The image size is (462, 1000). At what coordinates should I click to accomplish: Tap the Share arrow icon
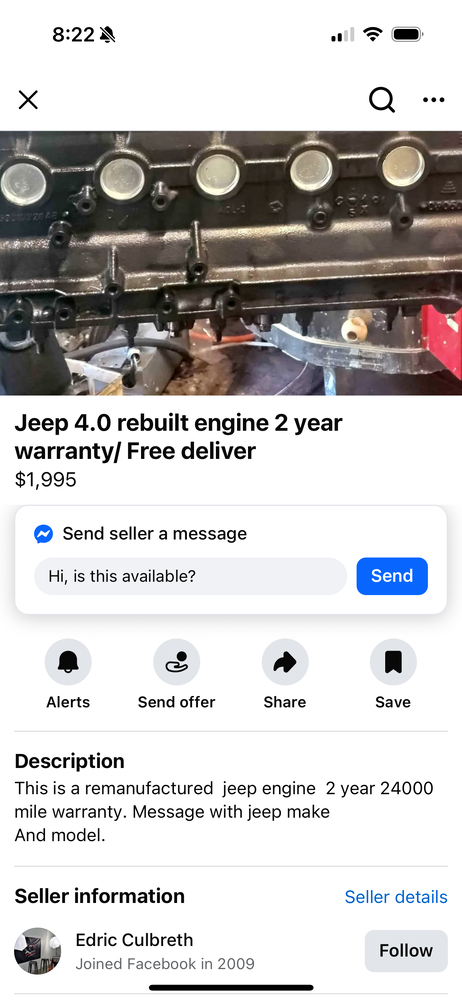click(x=285, y=662)
